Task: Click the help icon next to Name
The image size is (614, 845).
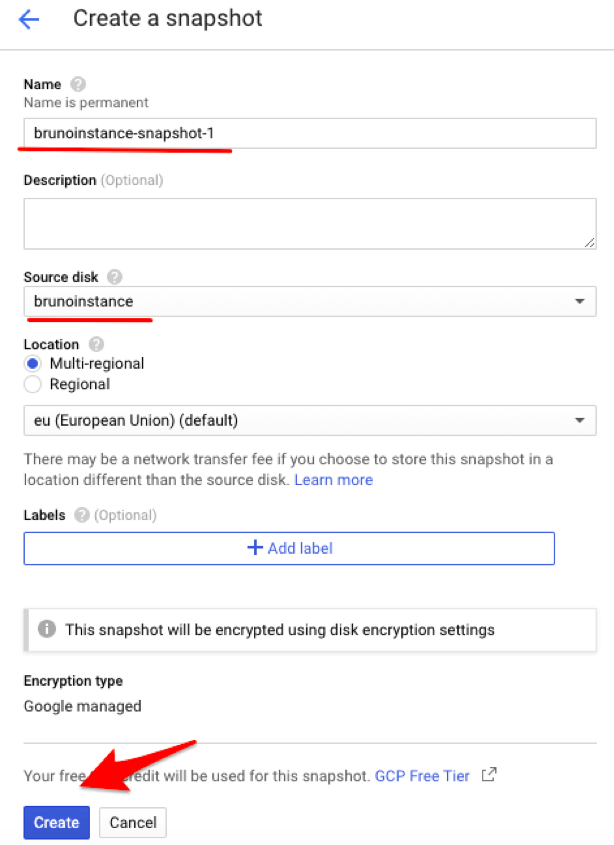Action: [x=78, y=85]
